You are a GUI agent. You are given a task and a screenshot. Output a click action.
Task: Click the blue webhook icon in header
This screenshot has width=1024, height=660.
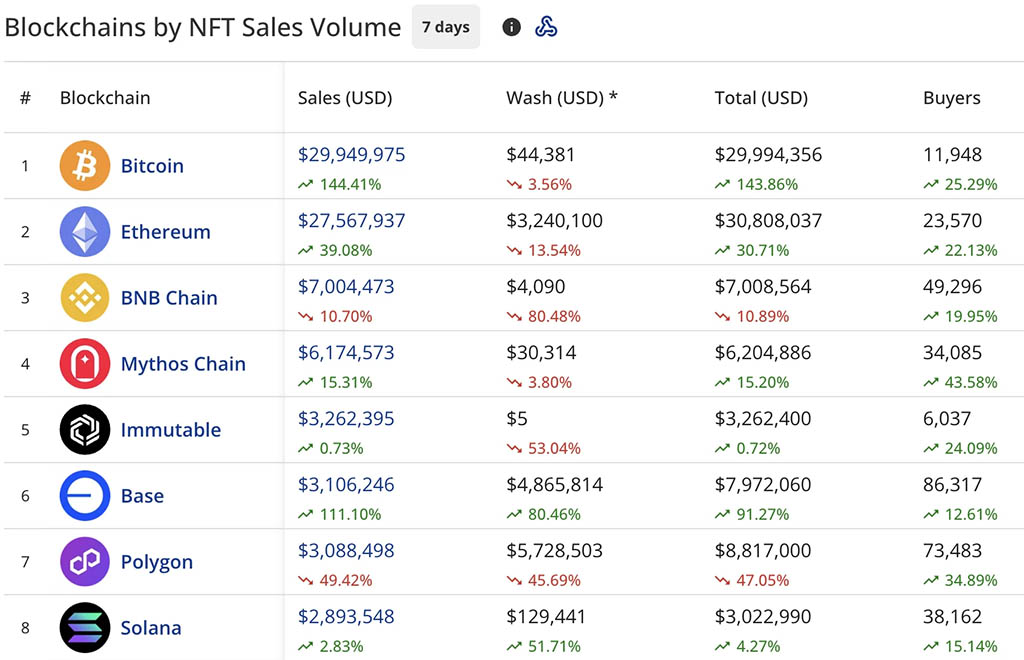(x=546, y=27)
